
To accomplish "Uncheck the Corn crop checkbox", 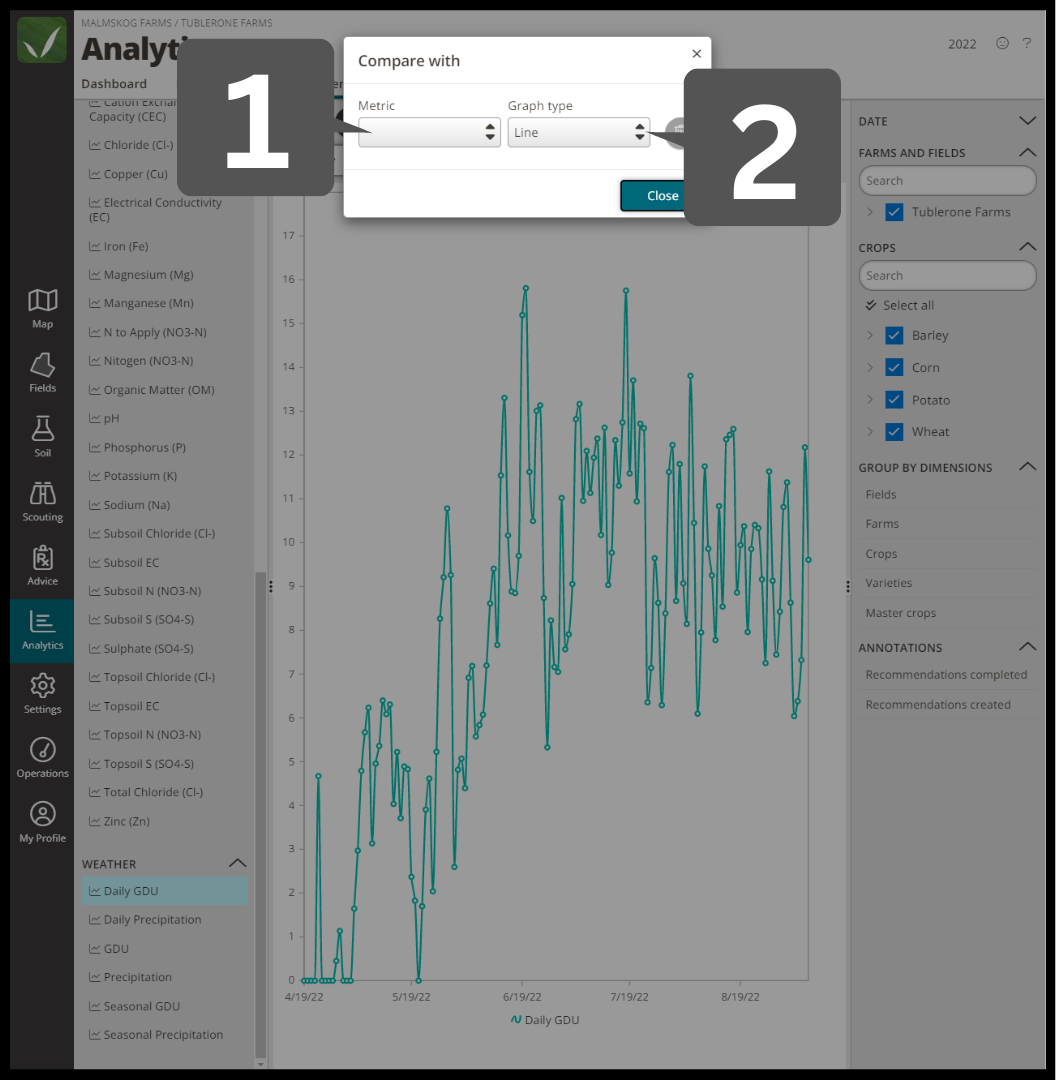I will pyautogui.click(x=894, y=368).
